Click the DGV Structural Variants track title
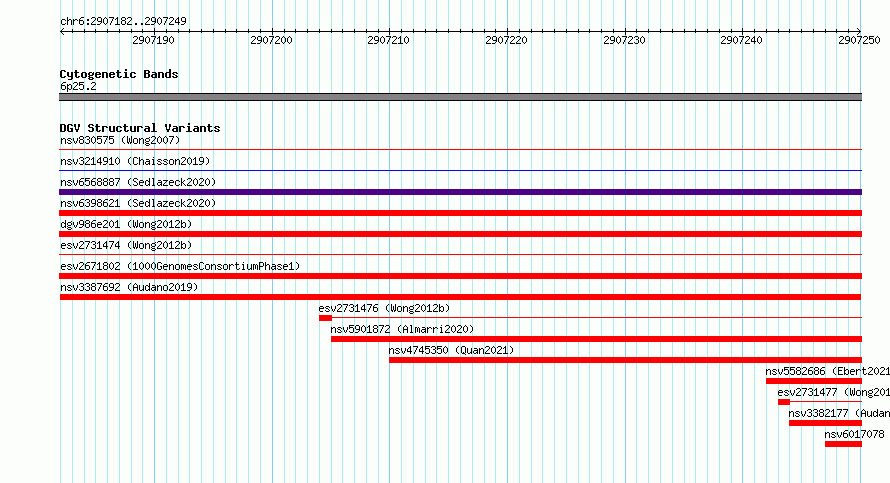 click(140, 128)
